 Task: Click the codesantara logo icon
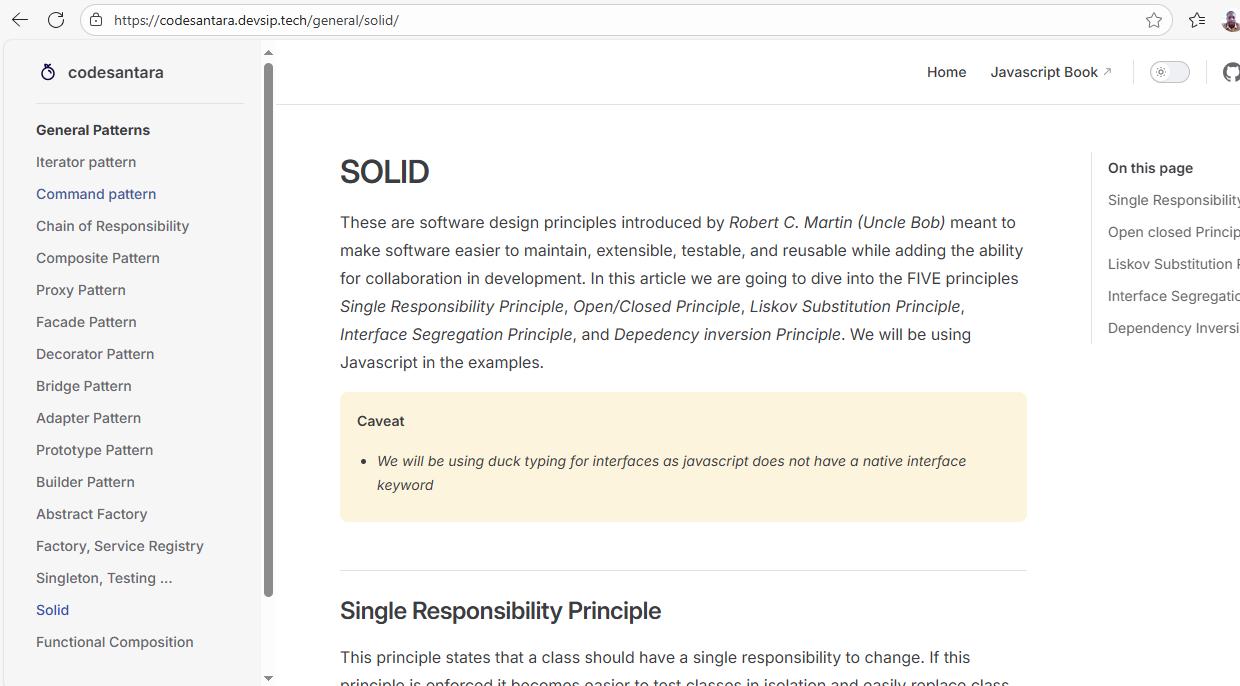(47, 72)
